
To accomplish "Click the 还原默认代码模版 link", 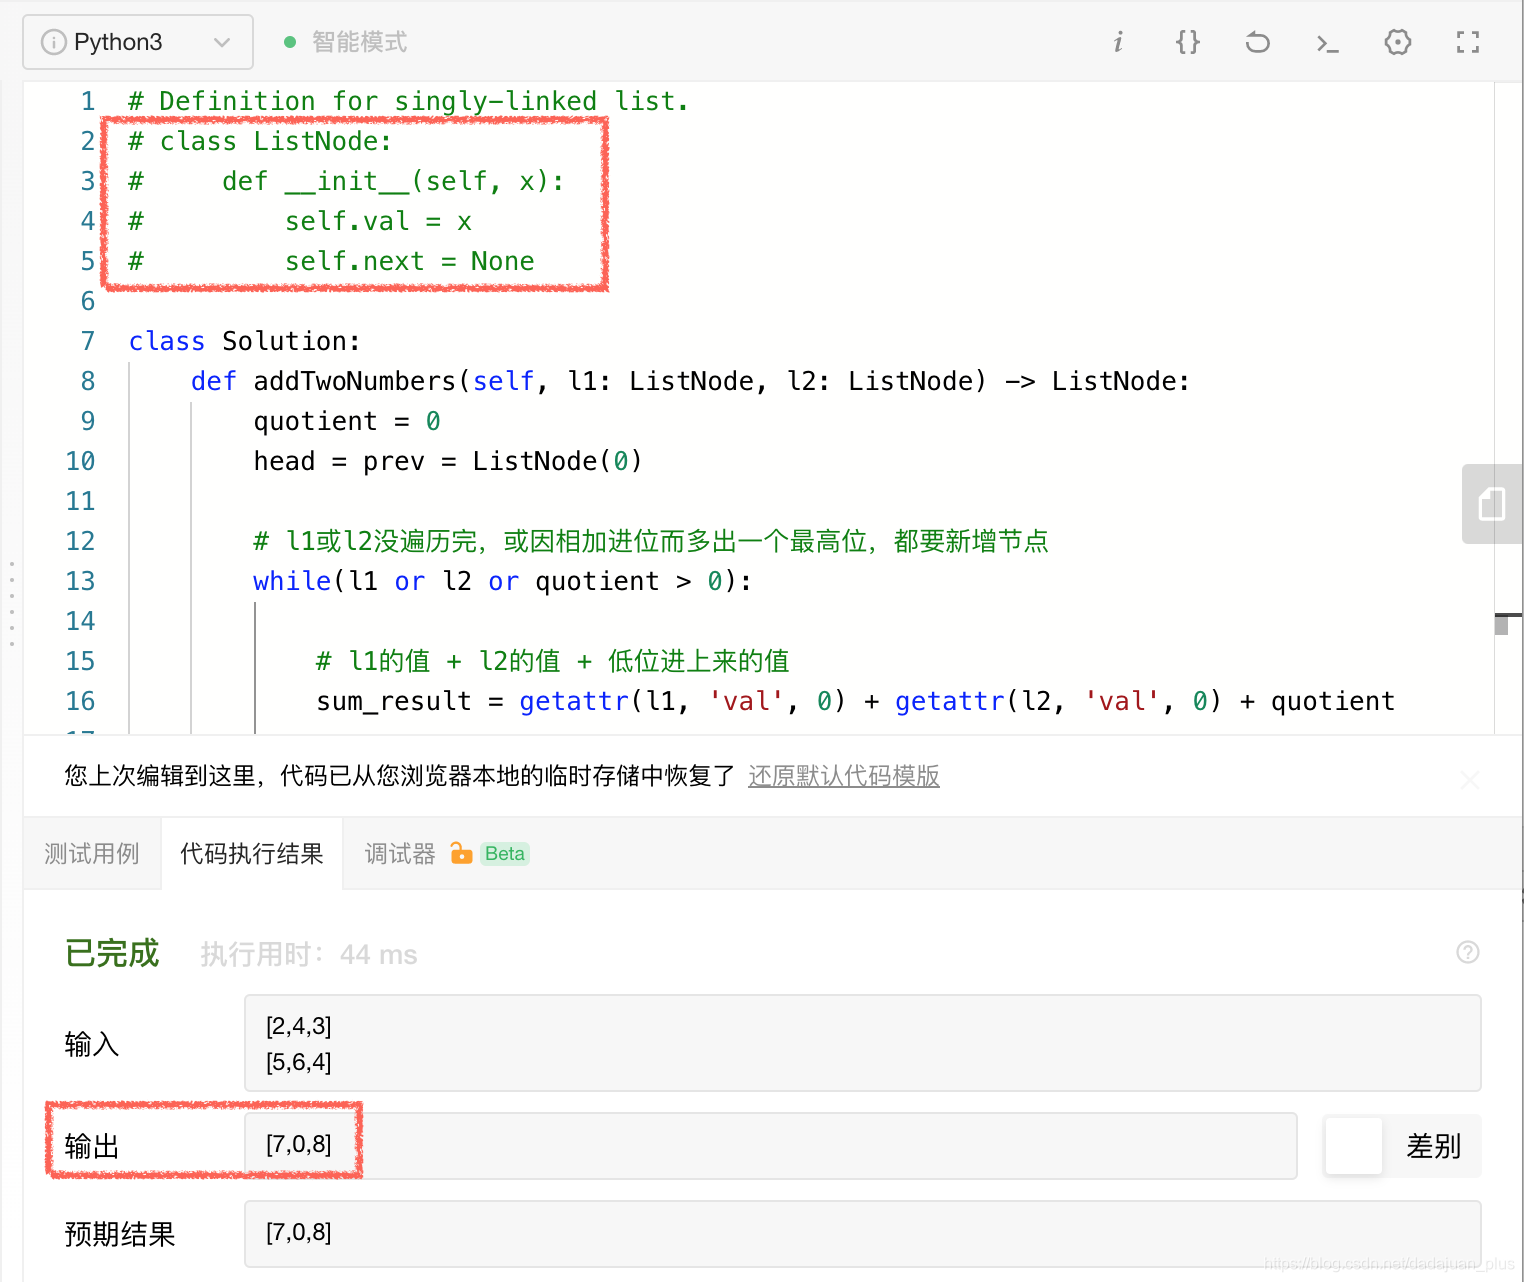I will click(x=843, y=776).
